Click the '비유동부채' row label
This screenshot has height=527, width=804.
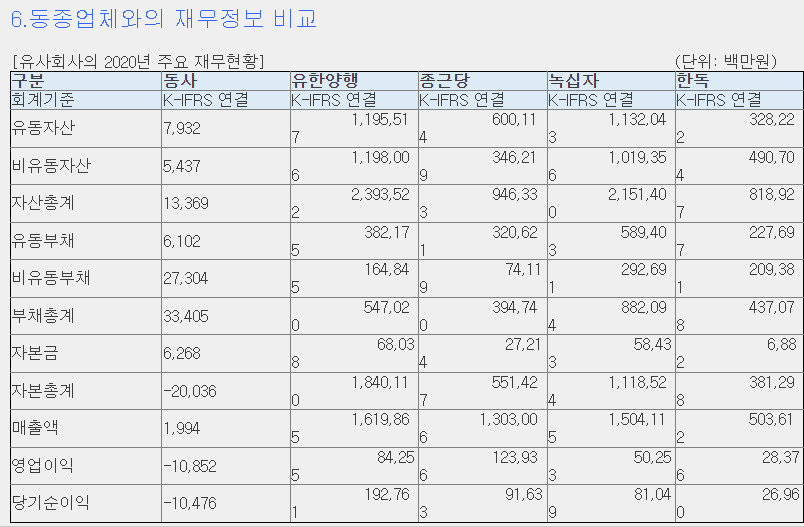51,278
